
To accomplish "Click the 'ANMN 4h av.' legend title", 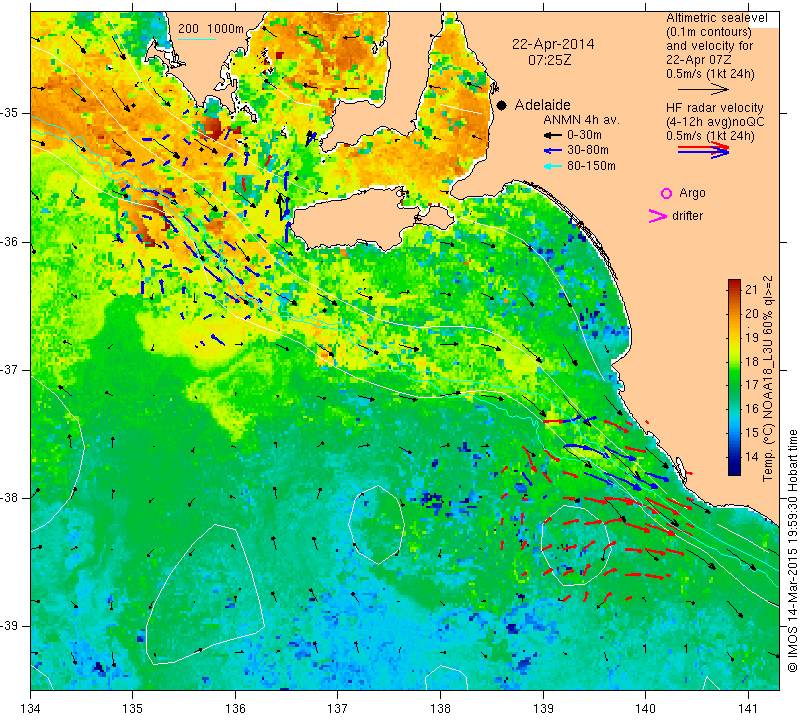I will click(581, 120).
